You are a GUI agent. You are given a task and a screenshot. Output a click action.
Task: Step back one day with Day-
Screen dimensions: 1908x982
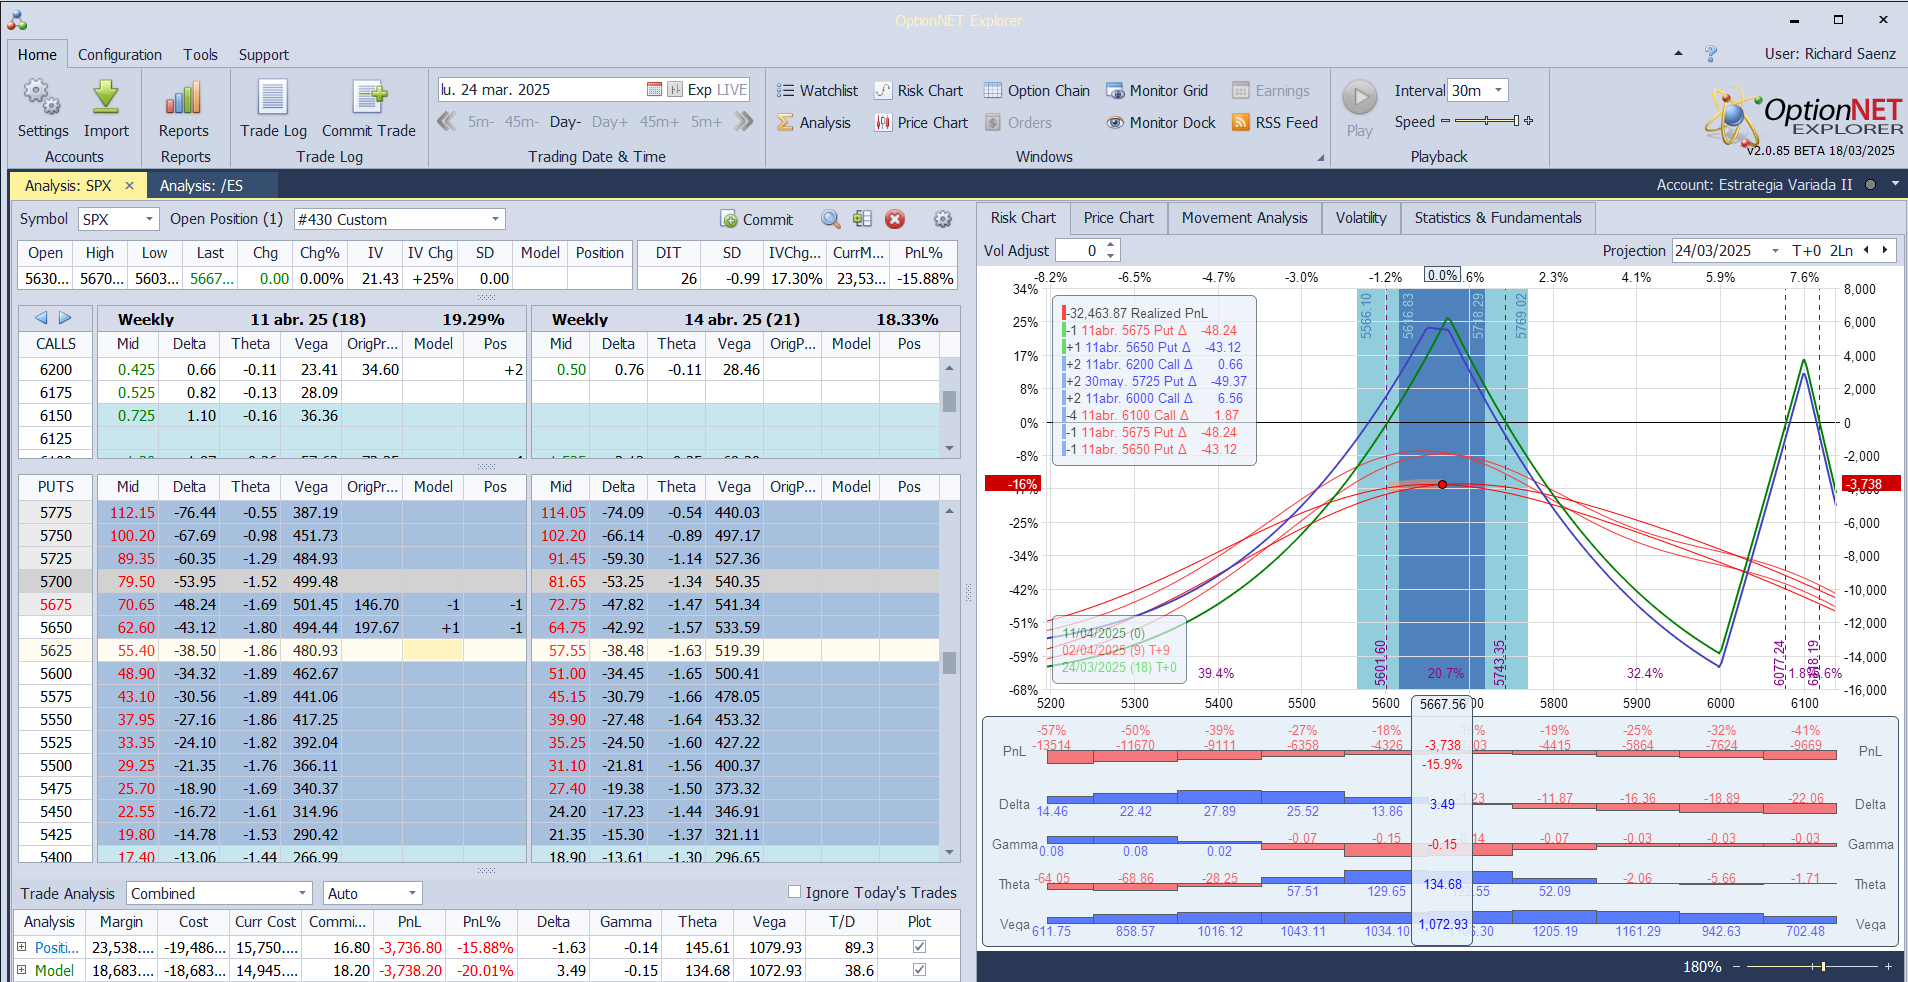pyautogui.click(x=566, y=122)
